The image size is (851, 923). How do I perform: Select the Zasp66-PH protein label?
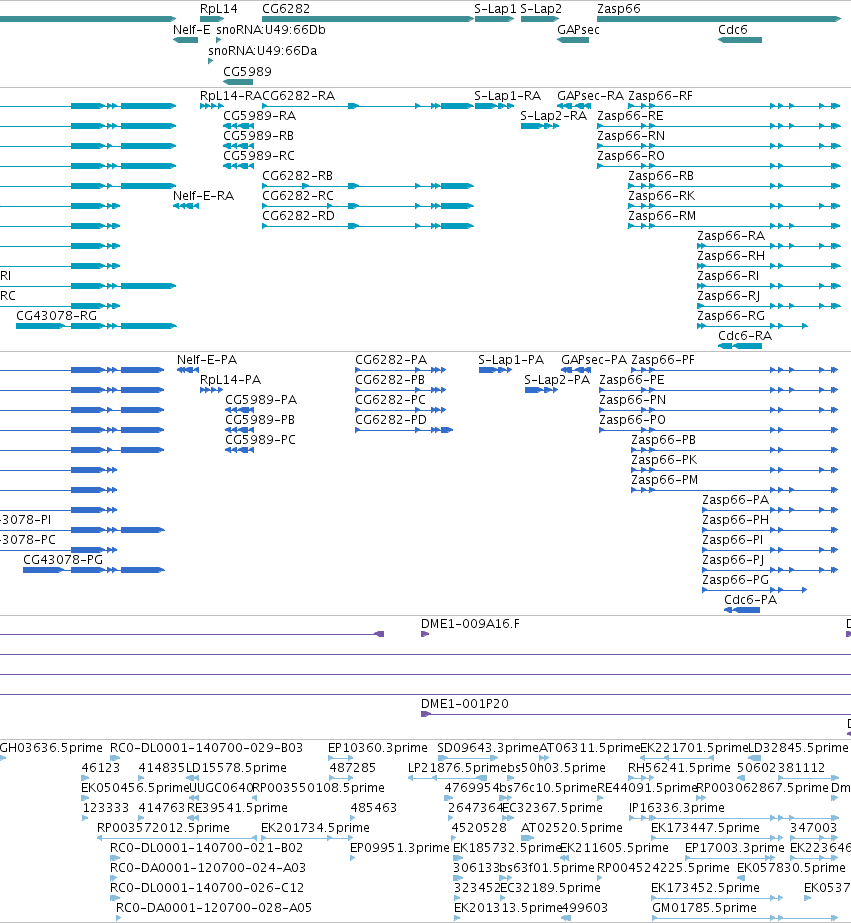coord(736,520)
